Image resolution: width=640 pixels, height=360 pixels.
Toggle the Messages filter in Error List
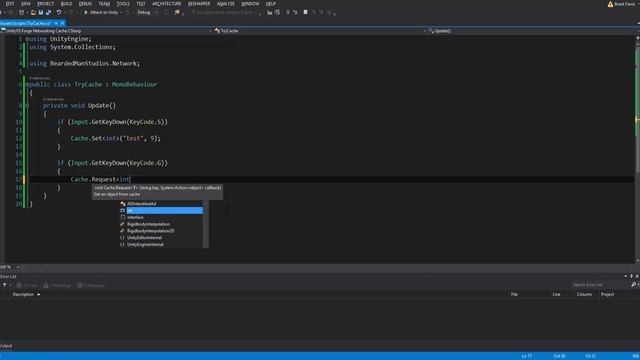[91, 285]
